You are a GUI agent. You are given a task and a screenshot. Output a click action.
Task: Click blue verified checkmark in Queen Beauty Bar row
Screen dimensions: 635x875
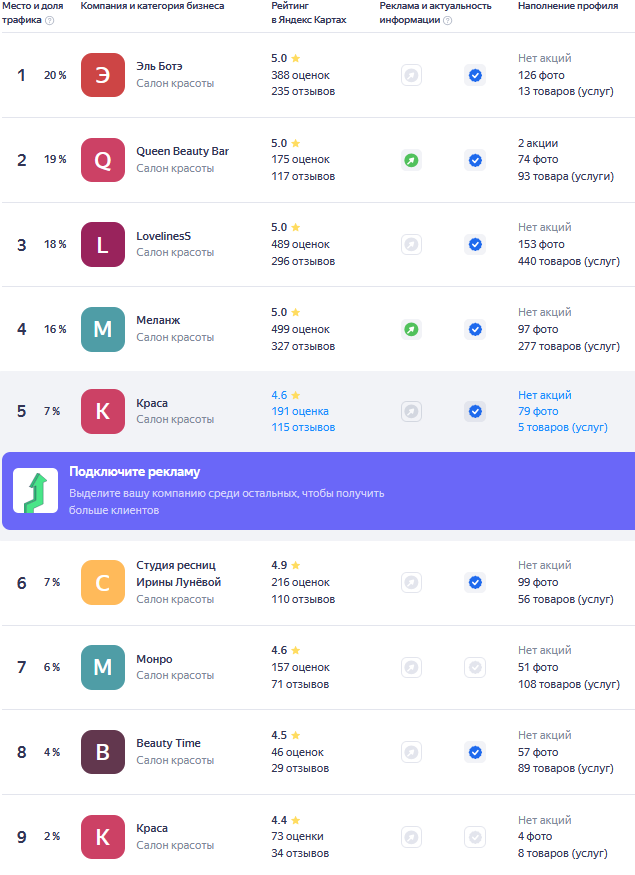pyautogui.click(x=475, y=161)
